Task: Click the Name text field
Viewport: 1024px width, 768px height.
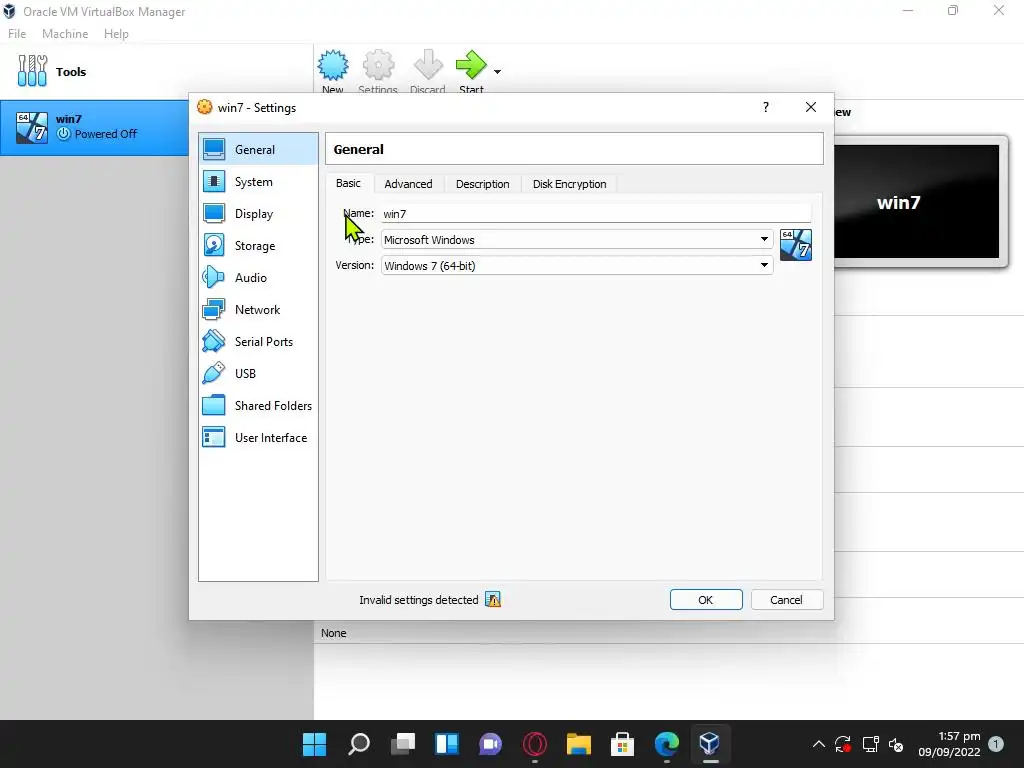Action: (596, 214)
